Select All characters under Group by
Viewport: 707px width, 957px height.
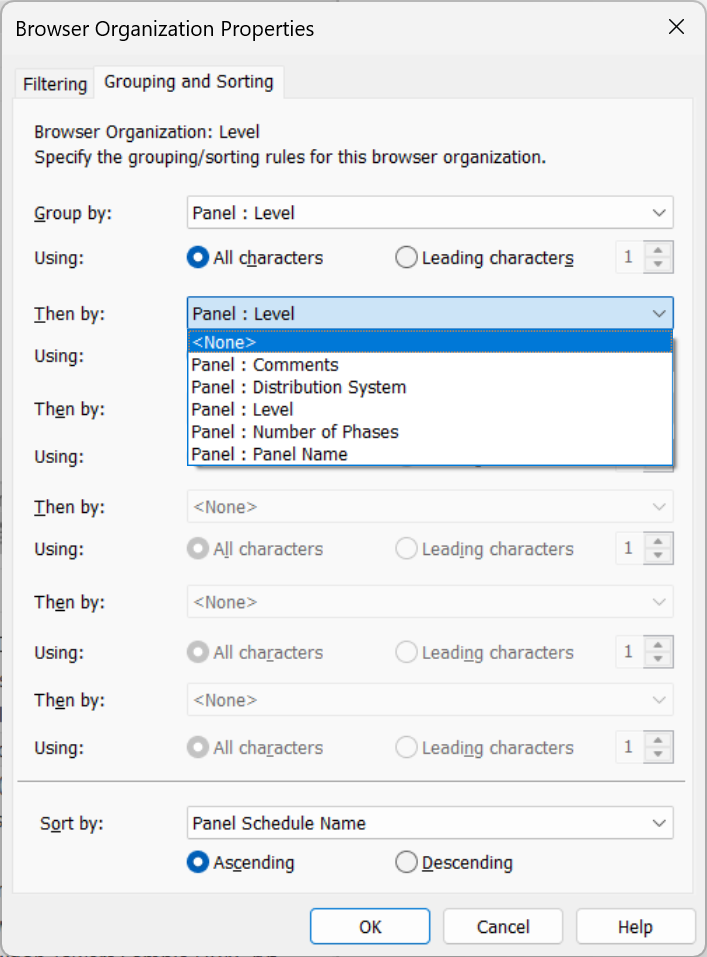tap(198, 258)
